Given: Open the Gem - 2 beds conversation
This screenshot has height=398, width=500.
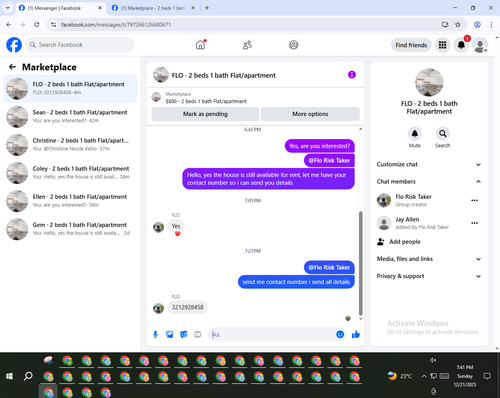Looking at the screenshot, I should click(x=70, y=229).
